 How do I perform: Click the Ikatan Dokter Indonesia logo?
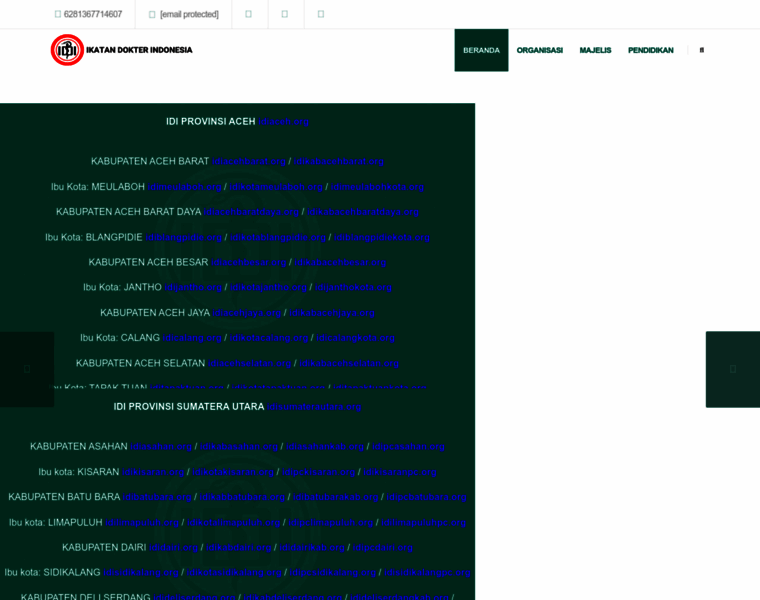[121, 50]
